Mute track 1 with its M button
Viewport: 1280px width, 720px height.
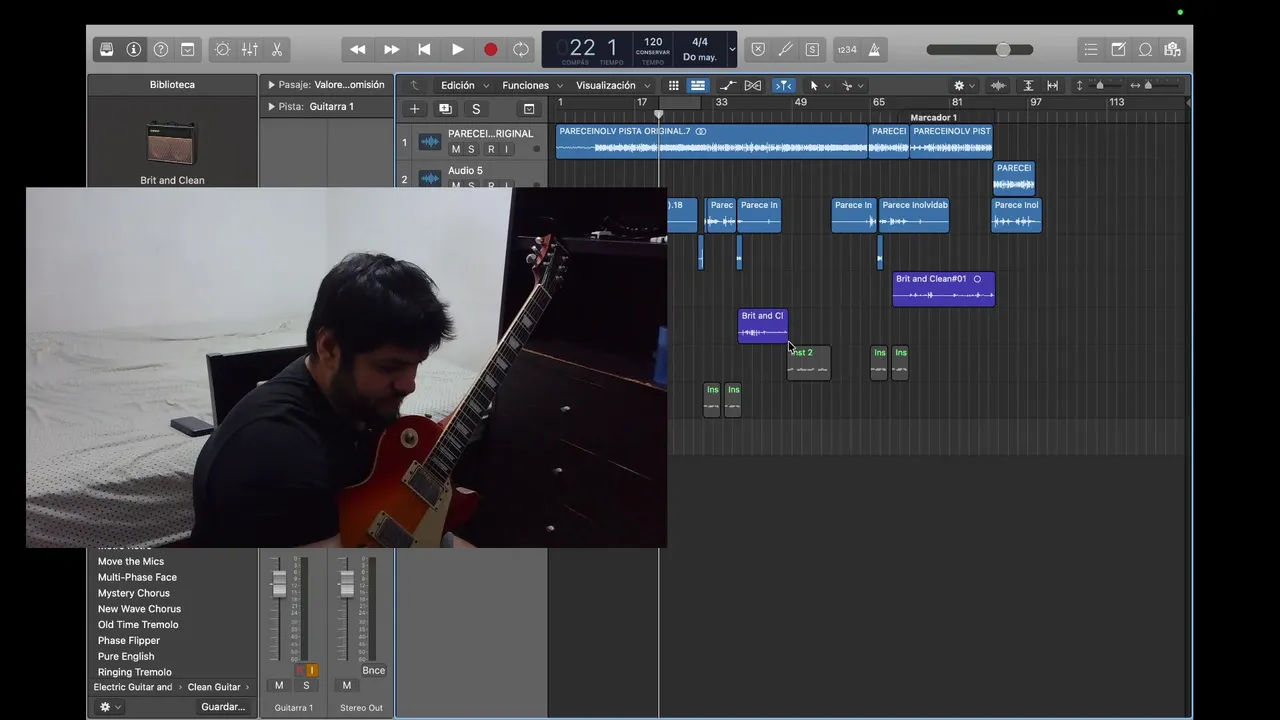coord(456,150)
